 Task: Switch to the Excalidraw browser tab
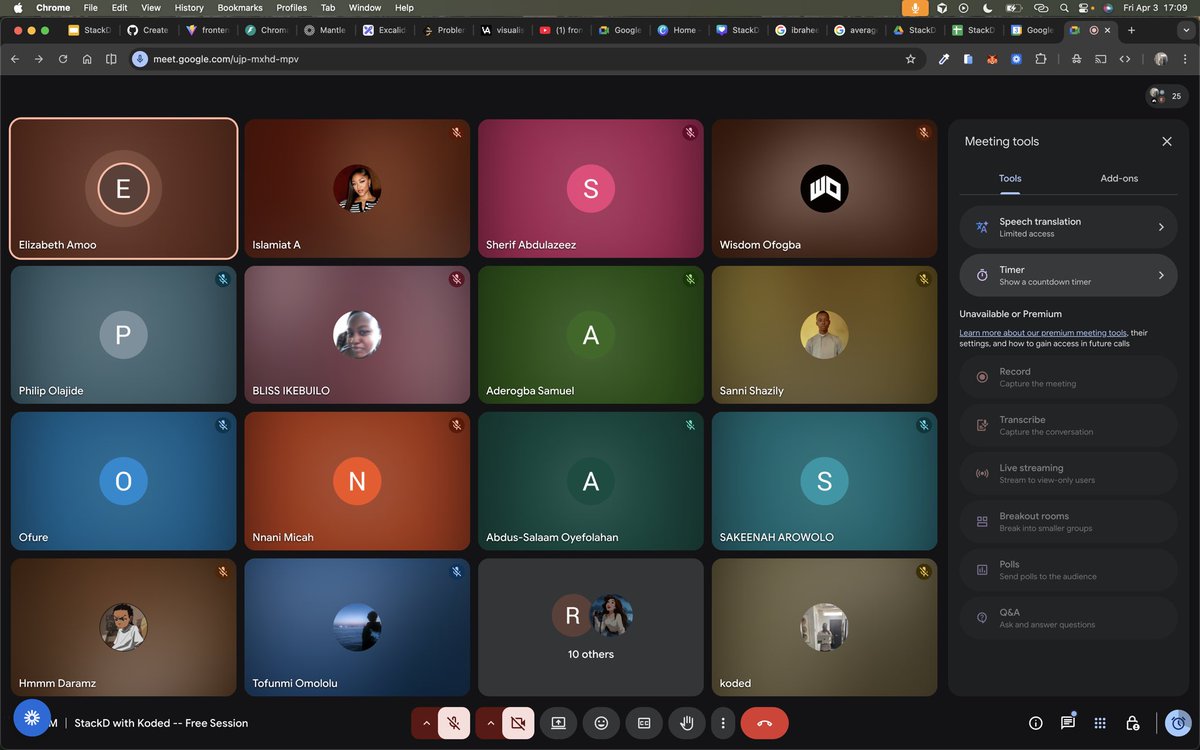(385, 30)
